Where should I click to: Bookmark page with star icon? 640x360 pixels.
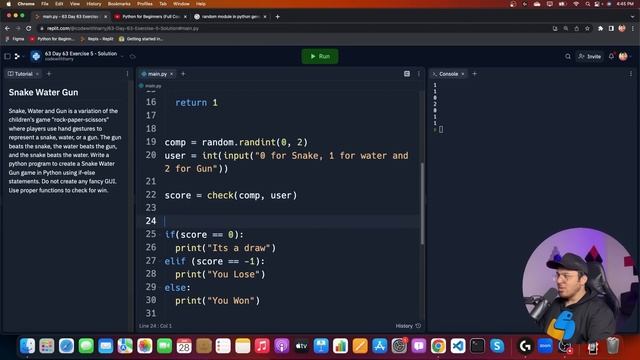click(587, 28)
